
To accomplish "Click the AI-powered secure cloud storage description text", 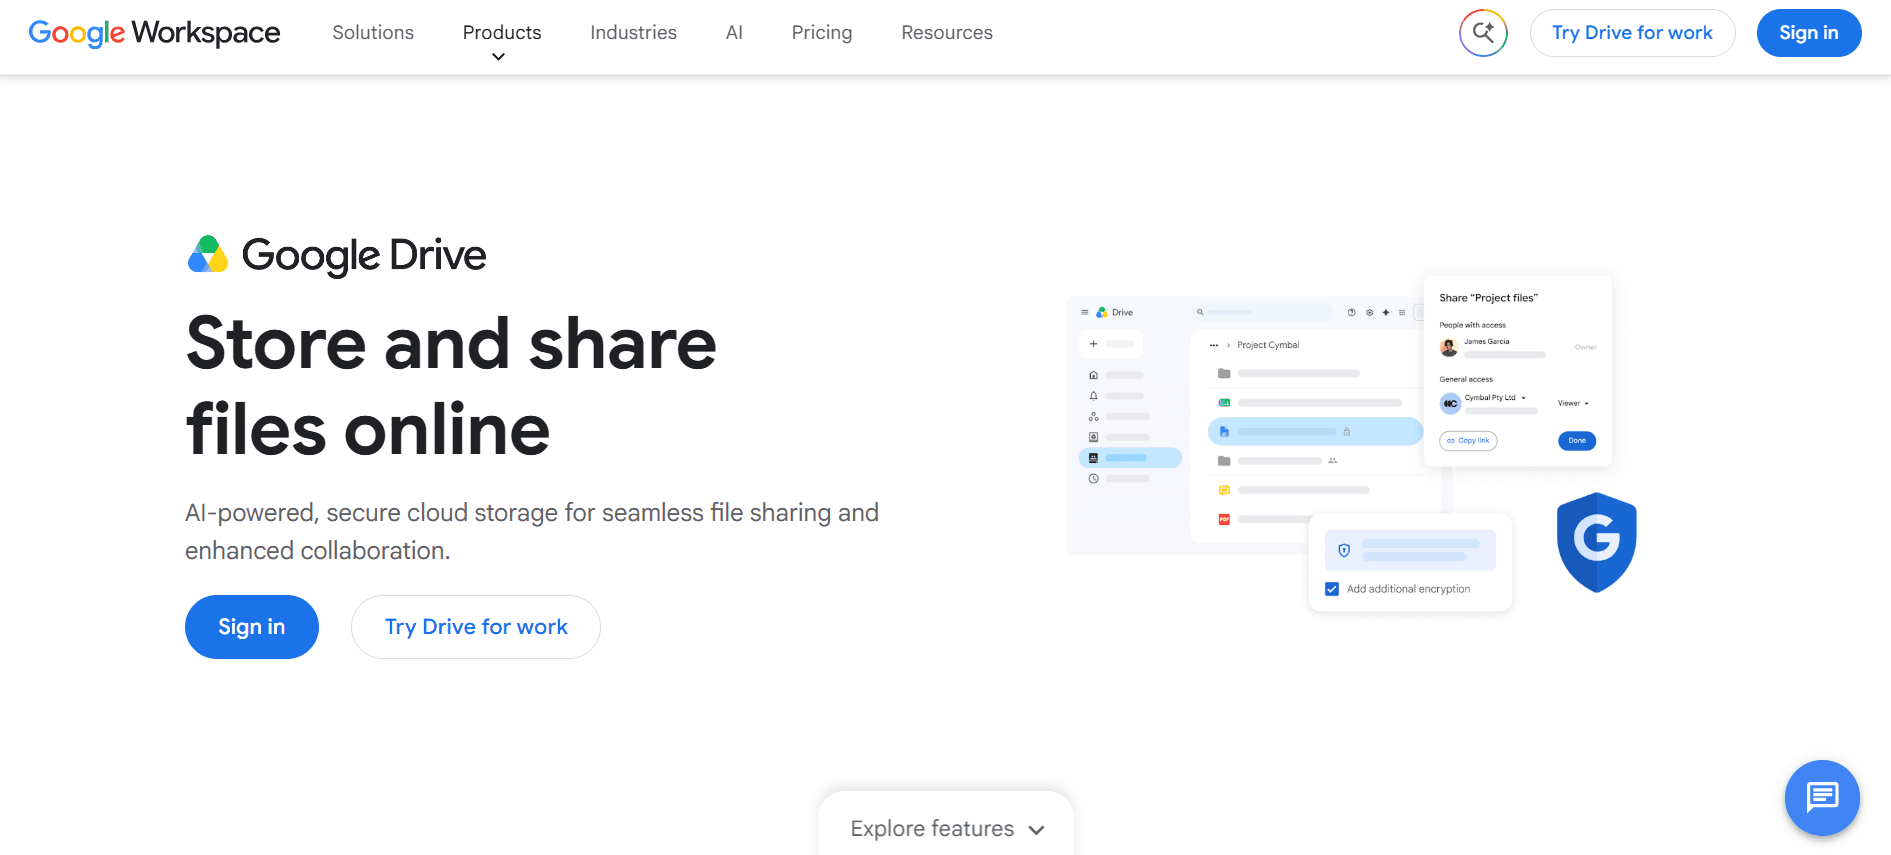I will tap(532, 531).
